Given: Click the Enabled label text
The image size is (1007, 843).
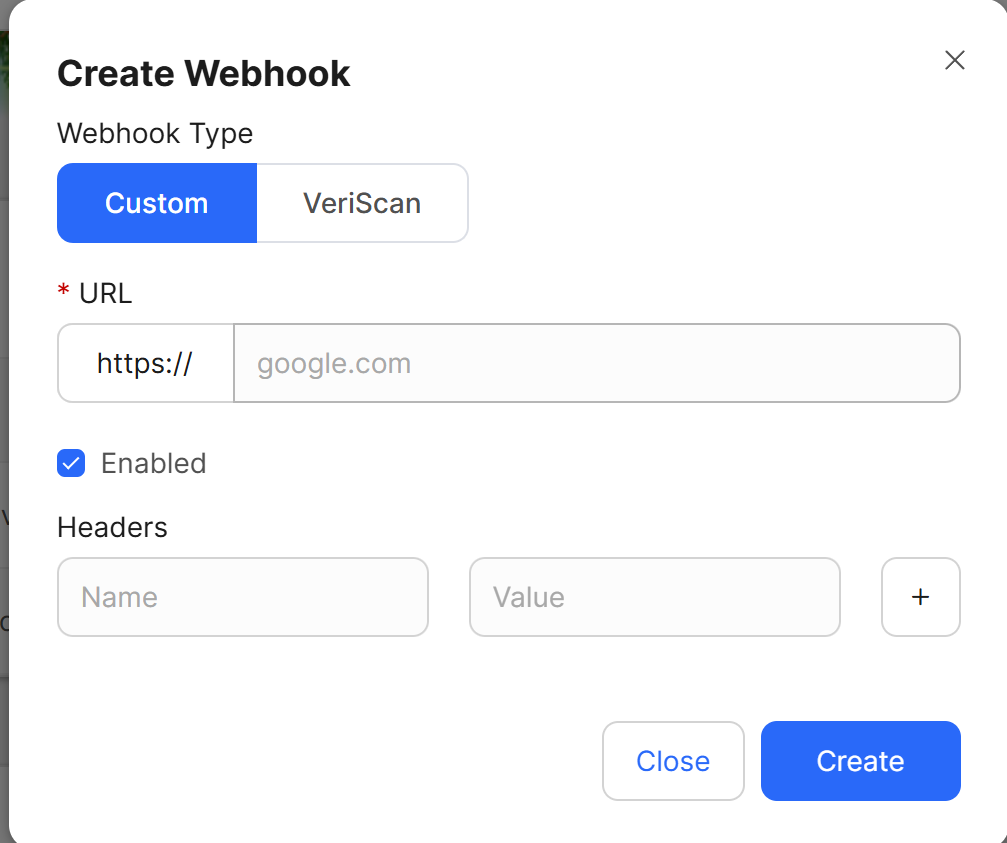Looking at the screenshot, I should [153, 463].
